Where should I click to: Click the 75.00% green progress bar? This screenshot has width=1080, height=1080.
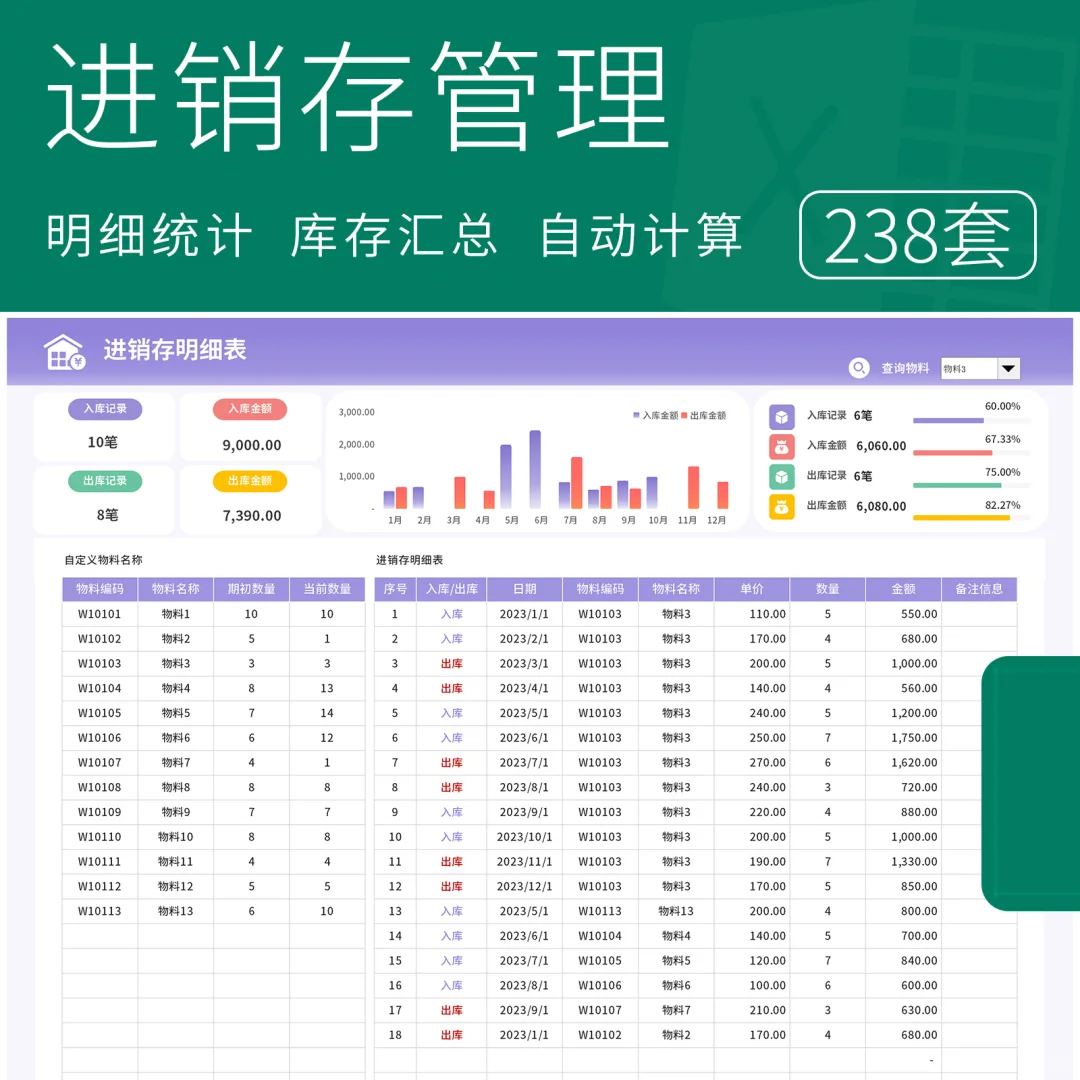point(957,486)
